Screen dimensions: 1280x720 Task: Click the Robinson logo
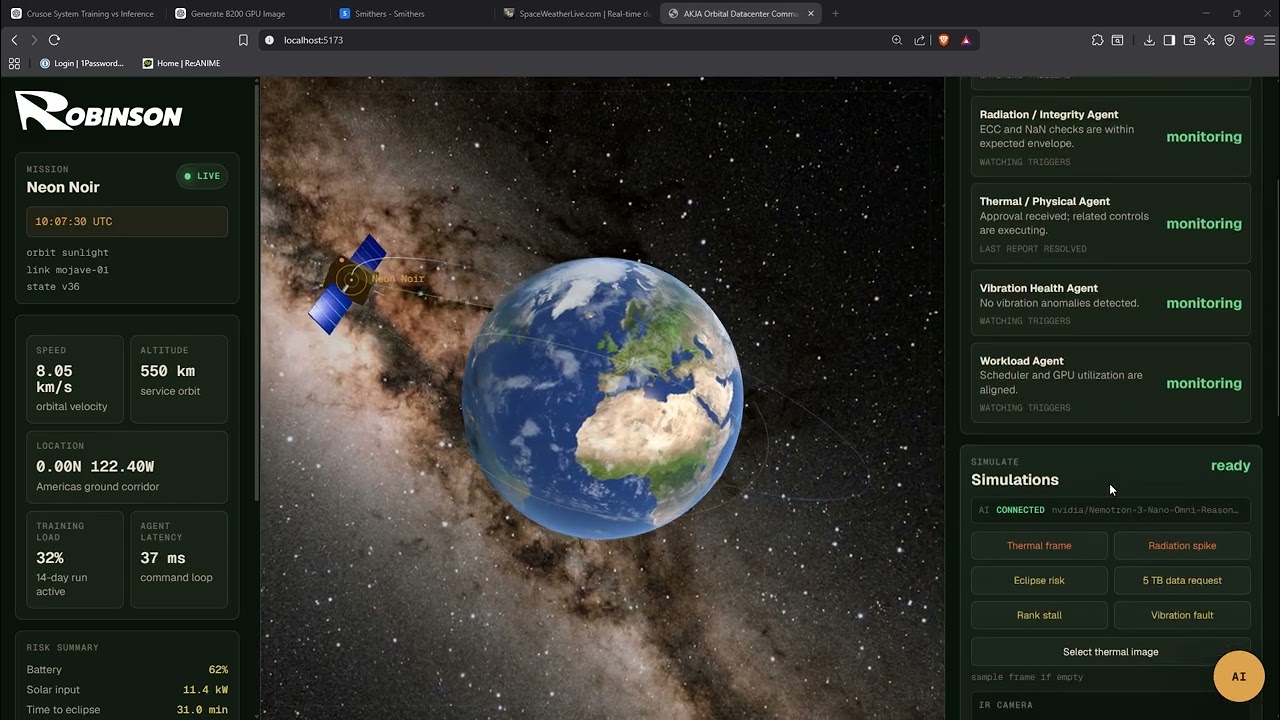pos(98,111)
